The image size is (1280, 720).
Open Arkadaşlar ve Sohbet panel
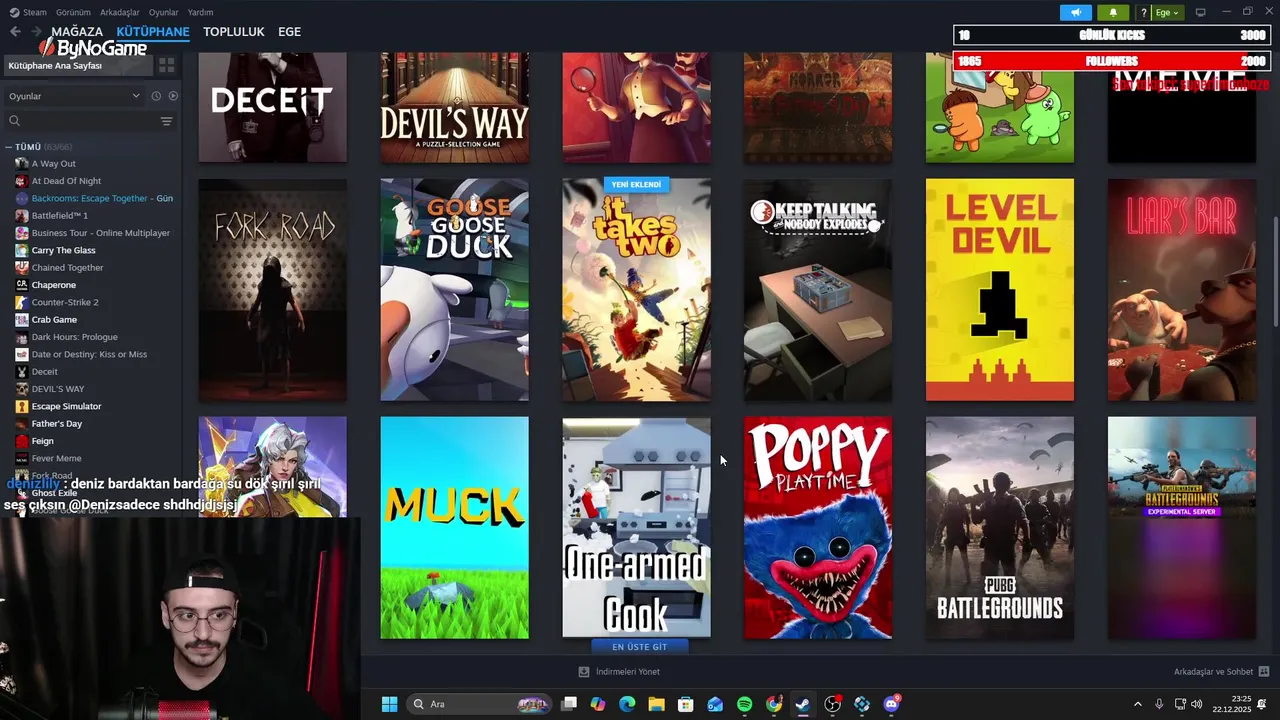1221,672
